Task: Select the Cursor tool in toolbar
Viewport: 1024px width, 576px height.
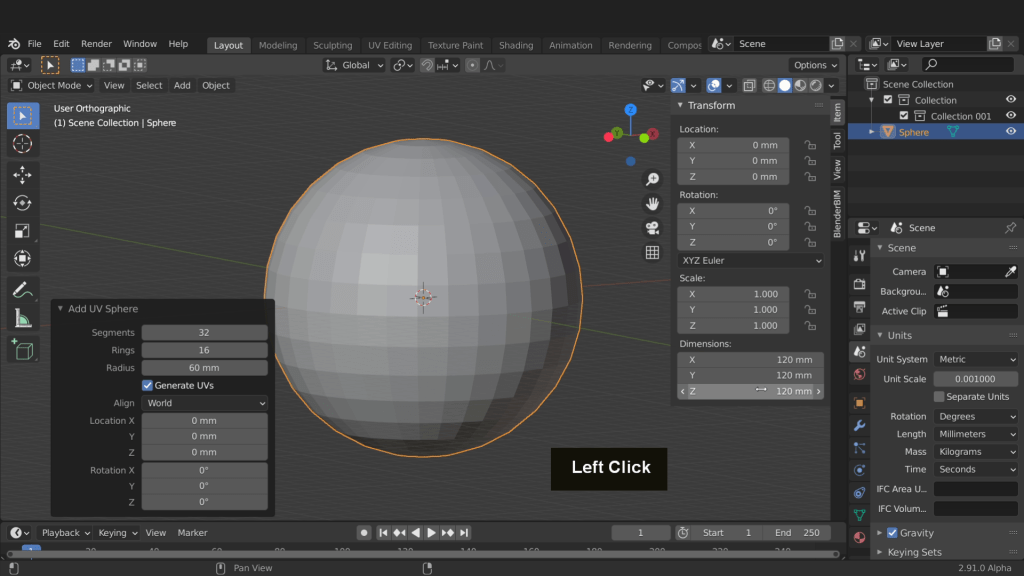Action: (22, 144)
